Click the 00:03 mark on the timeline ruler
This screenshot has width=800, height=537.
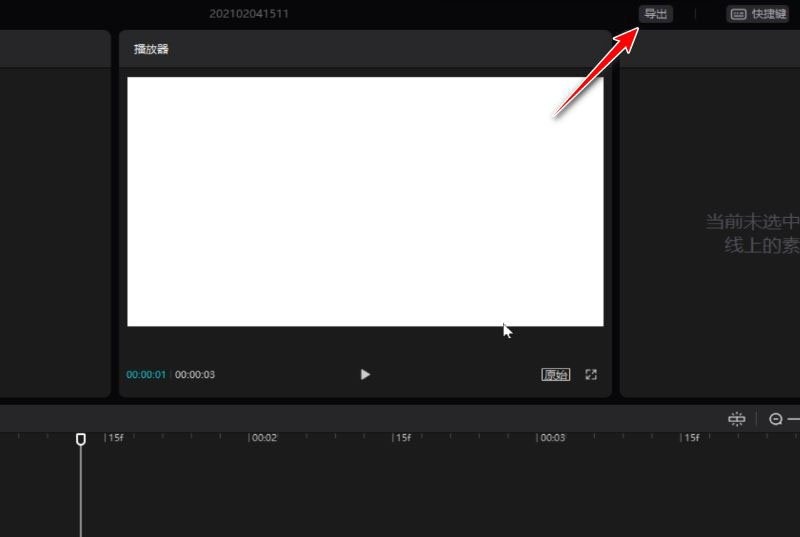click(553, 438)
